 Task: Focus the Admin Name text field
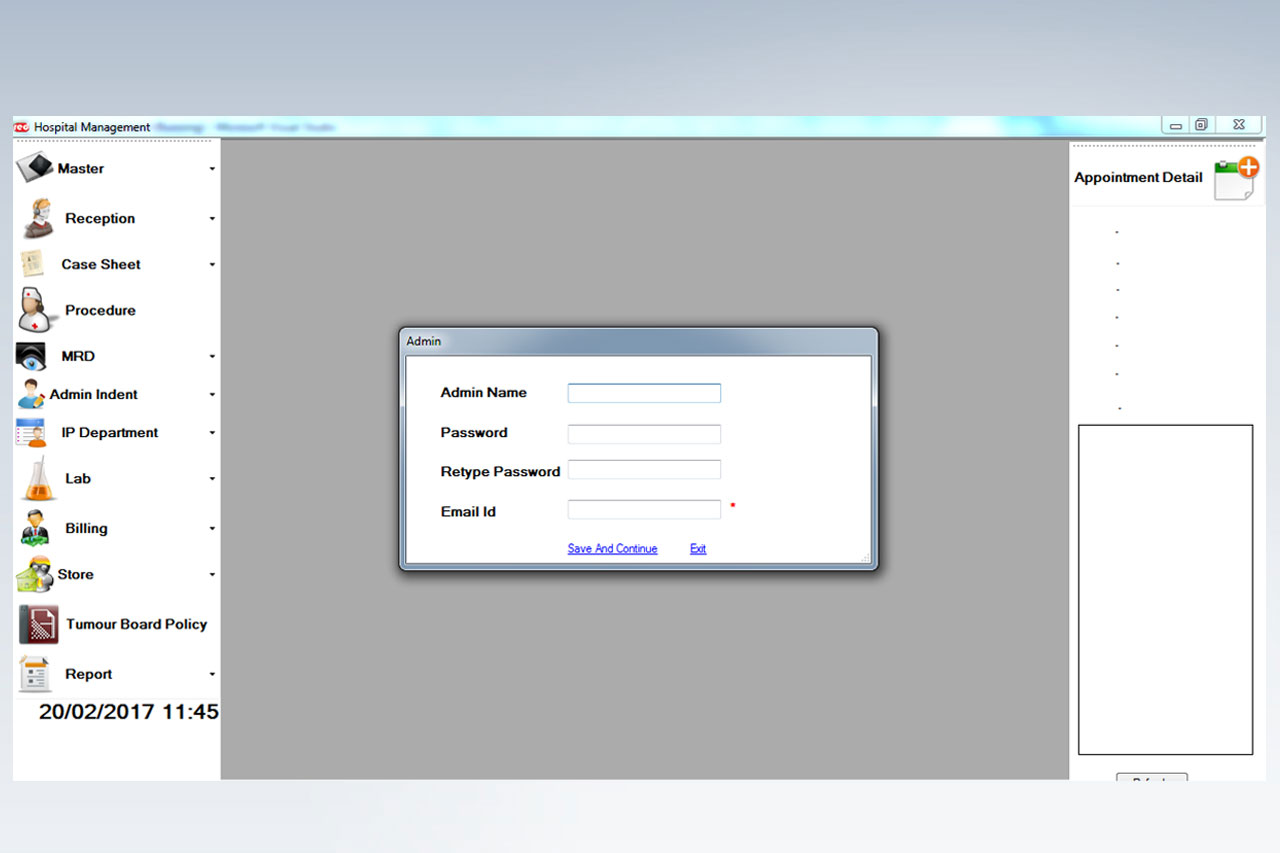644,393
